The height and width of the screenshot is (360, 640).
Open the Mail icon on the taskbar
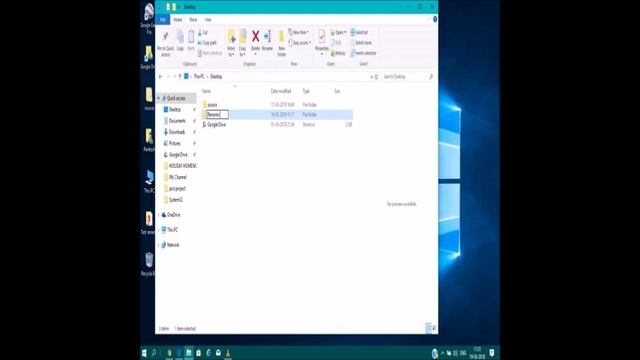218,353
